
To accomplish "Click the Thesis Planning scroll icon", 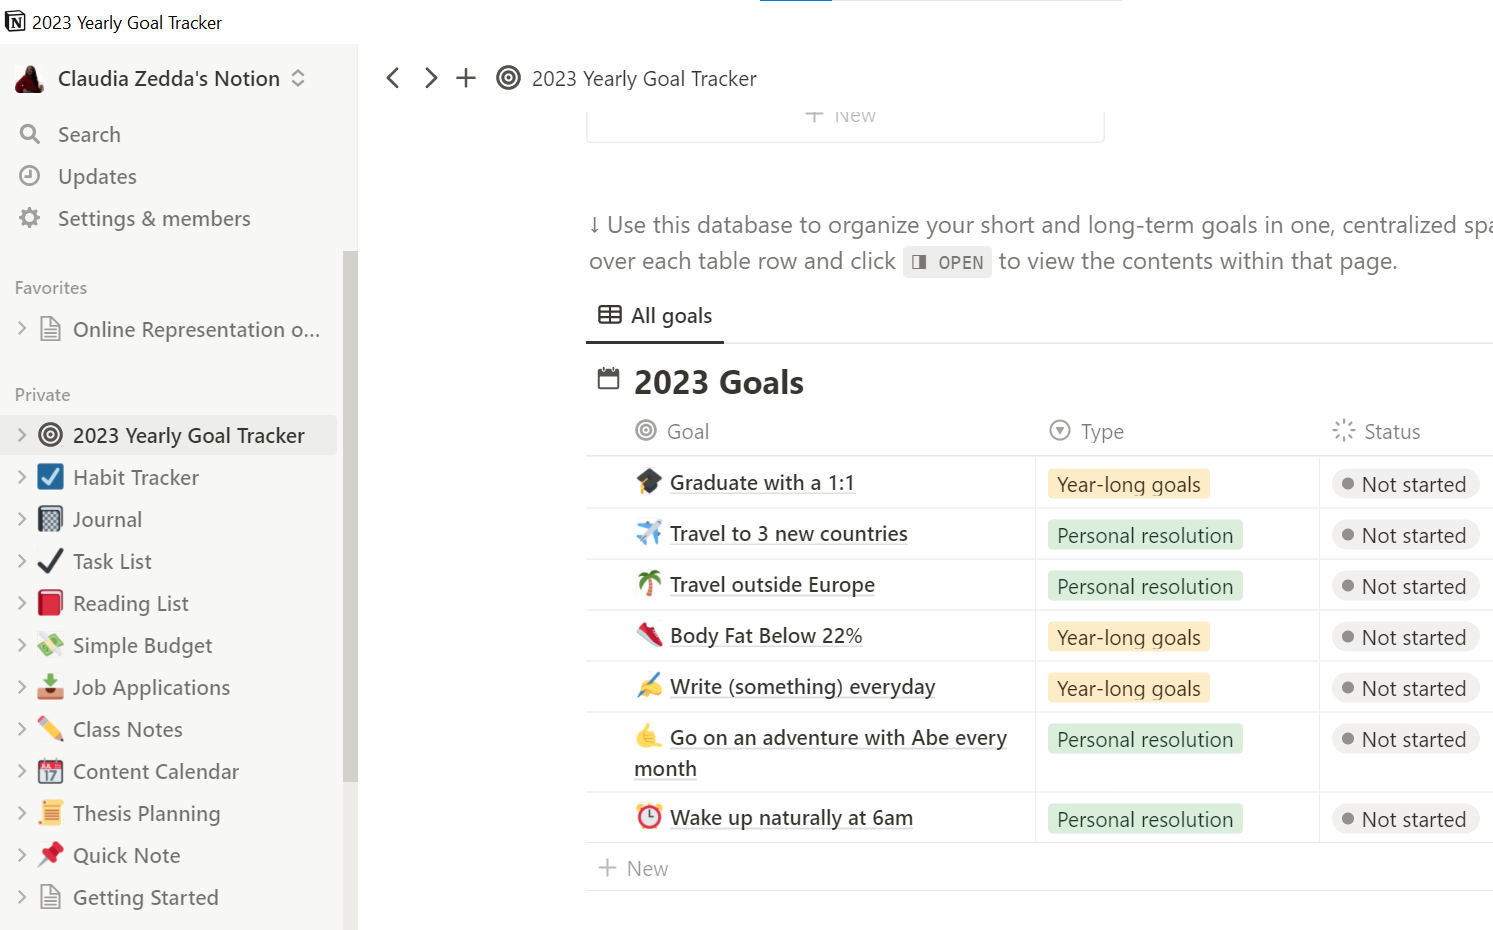I will [50, 813].
